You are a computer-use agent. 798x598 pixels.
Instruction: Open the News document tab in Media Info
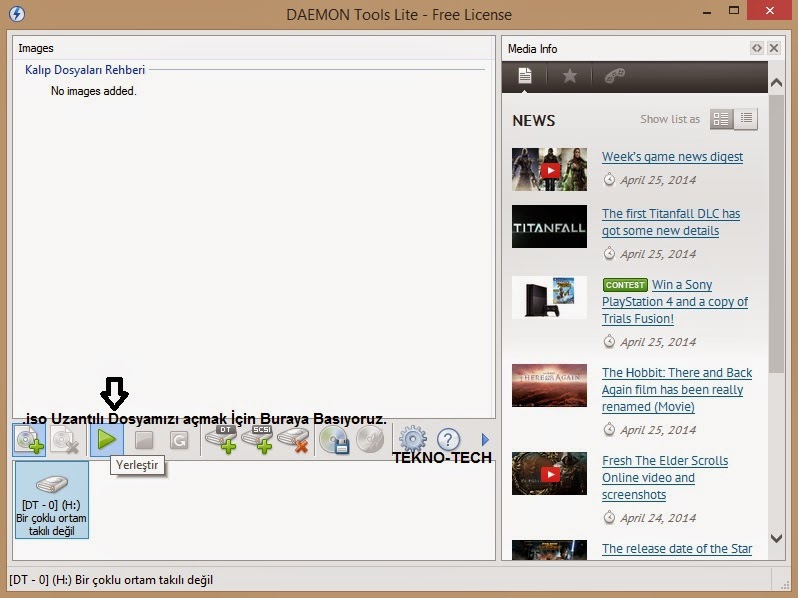pyautogui.click(x=525, y=76)
